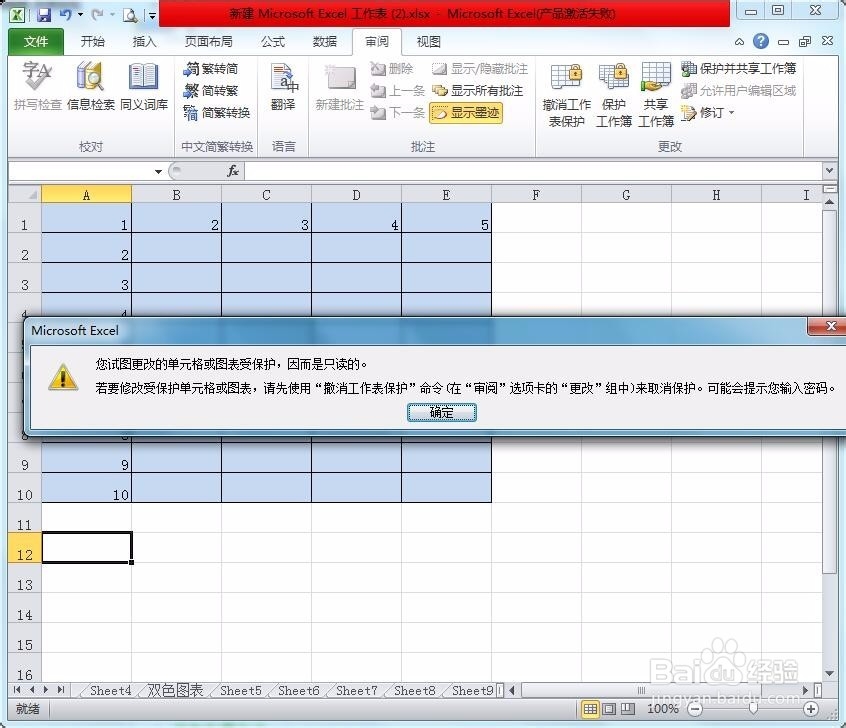Switch to Sheet5 worksheet tab
This screenshot has width=846, height=728.
coord(241,690)
